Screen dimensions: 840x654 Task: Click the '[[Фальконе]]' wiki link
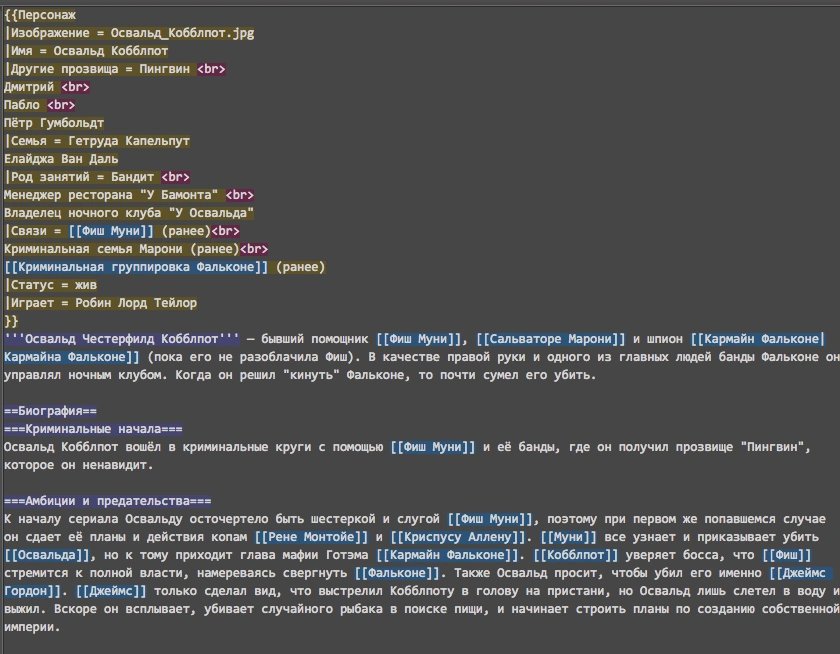click(397, 573)
